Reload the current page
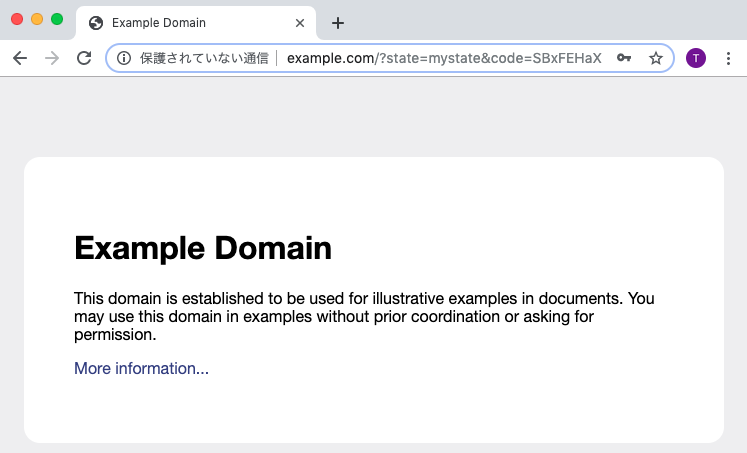The height and width of the screenshot is (453, 747). tap(84, 59)
